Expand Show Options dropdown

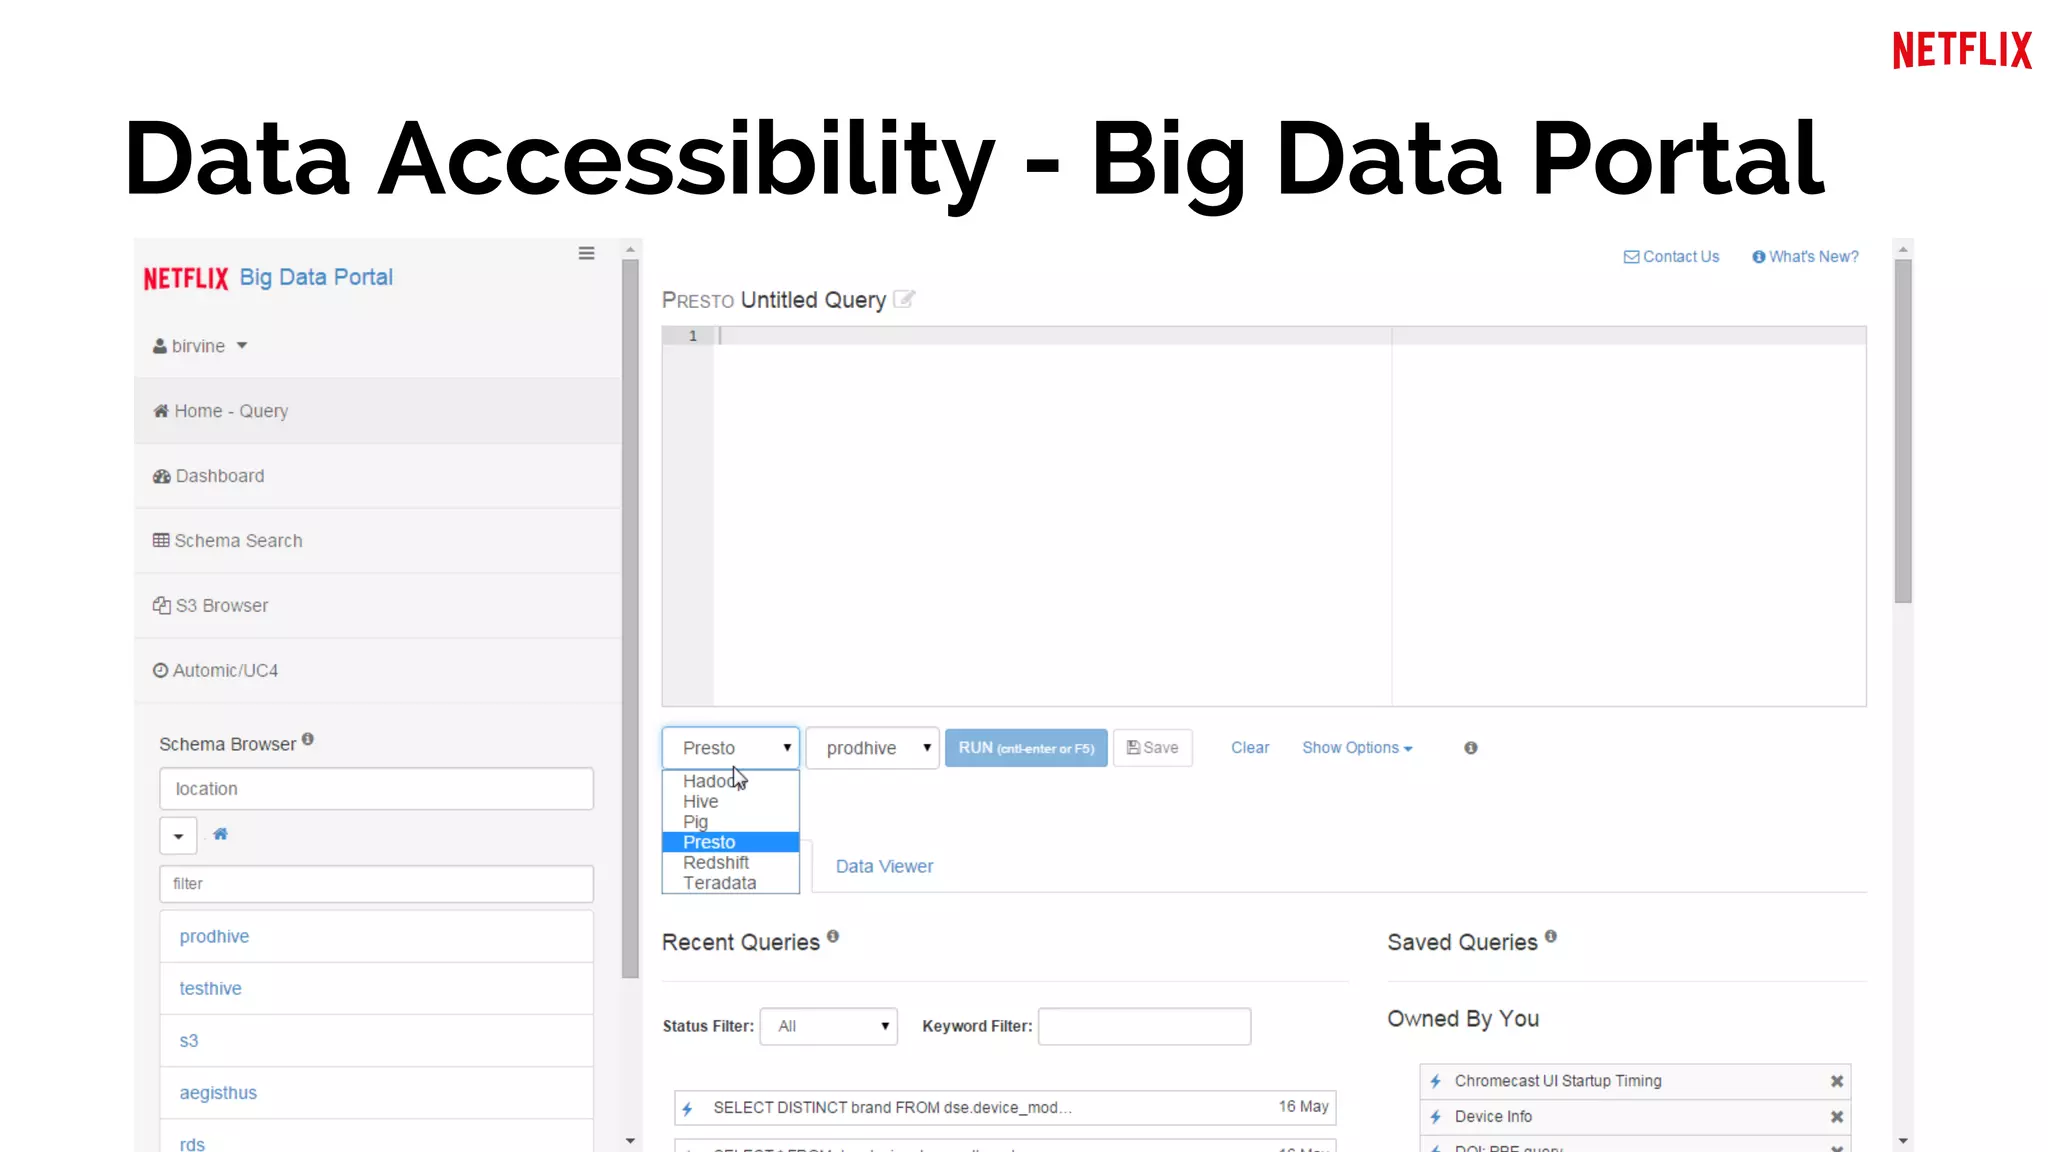[1357, 748]
